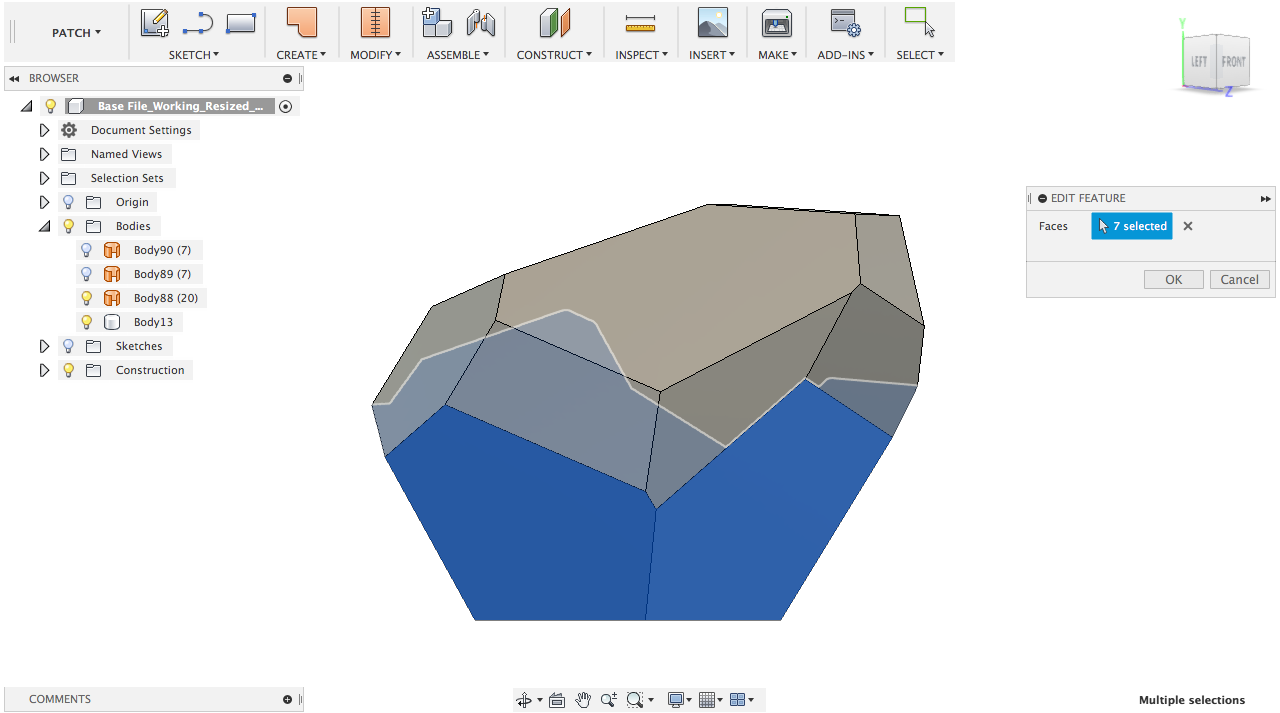Screen dimensions: 1280x713
Task: Toggle visibility lightbulb for Construction folder
Action: [x=68, y=370]
